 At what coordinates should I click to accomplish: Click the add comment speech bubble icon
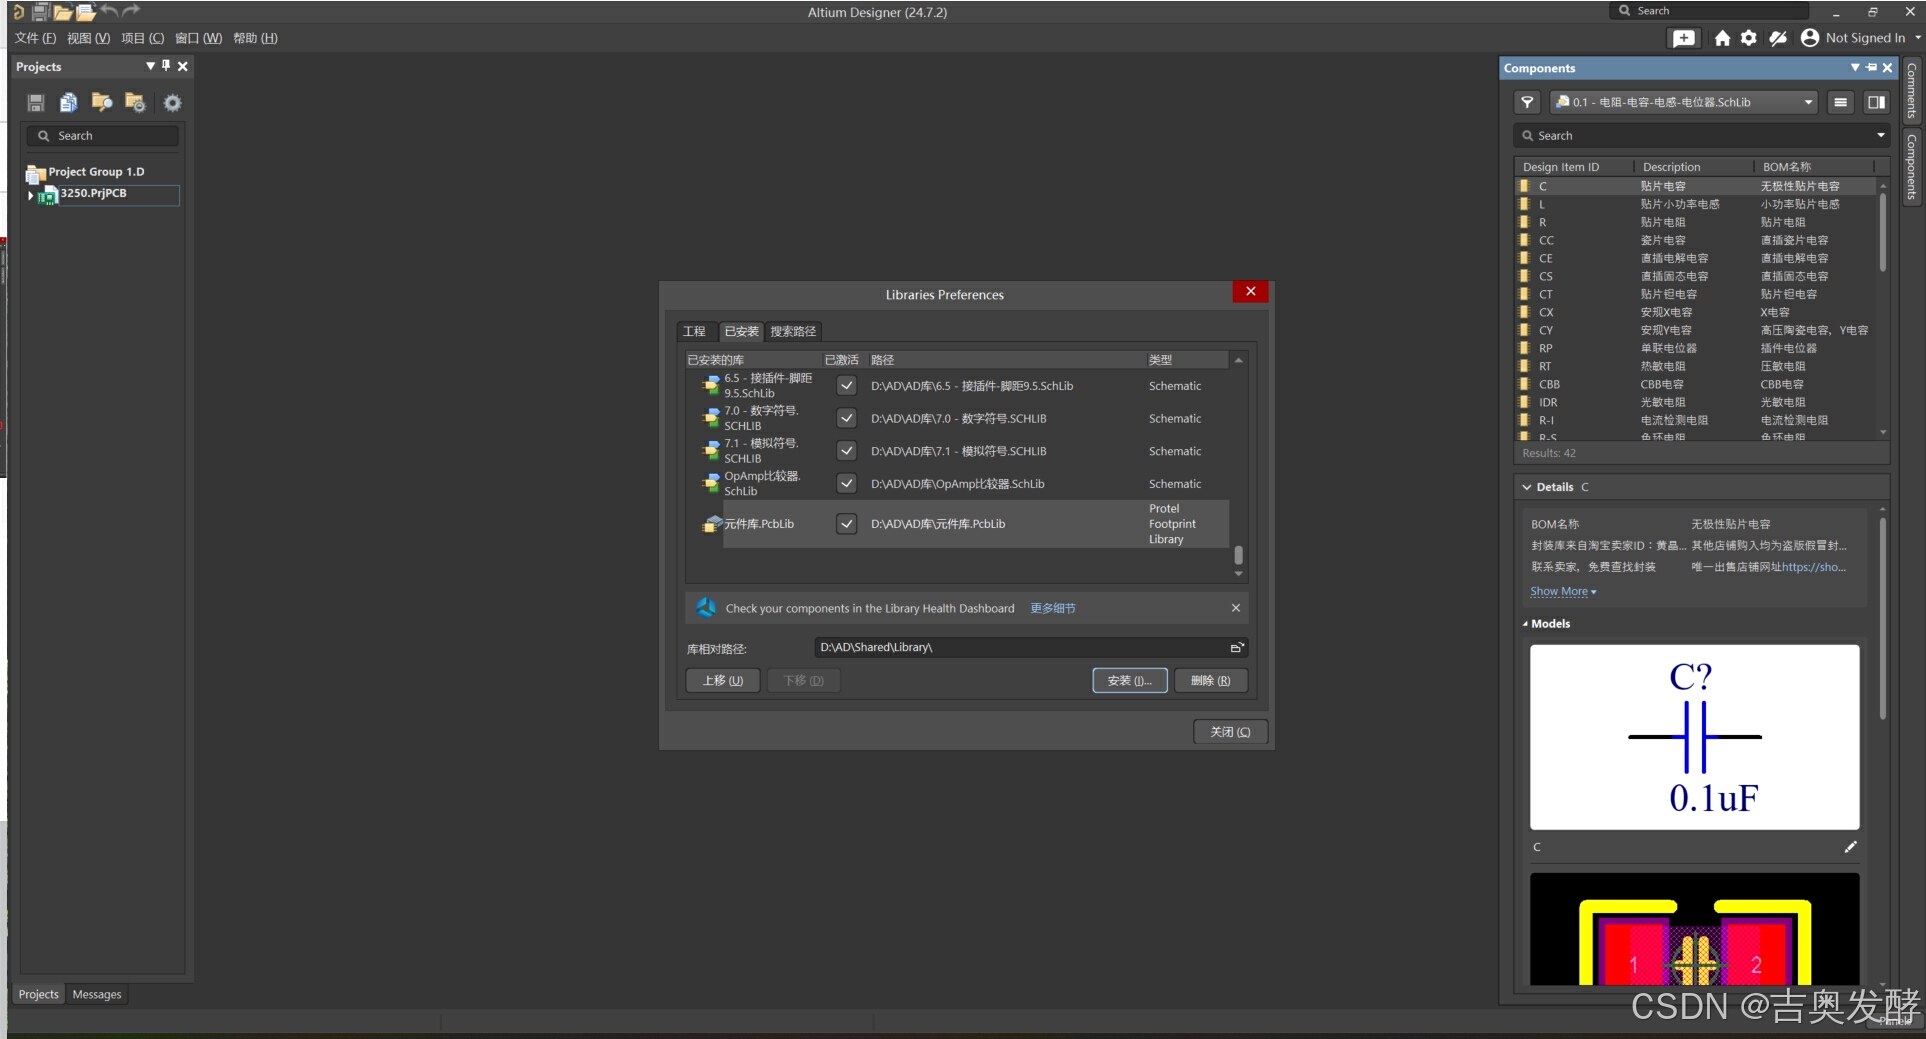pos(1684,38)
